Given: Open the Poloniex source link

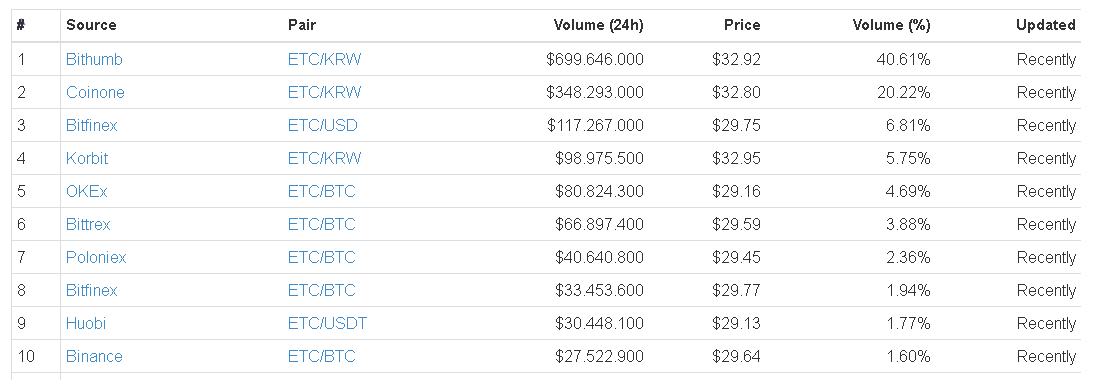Looking at the screenshot, I should 96,257.
